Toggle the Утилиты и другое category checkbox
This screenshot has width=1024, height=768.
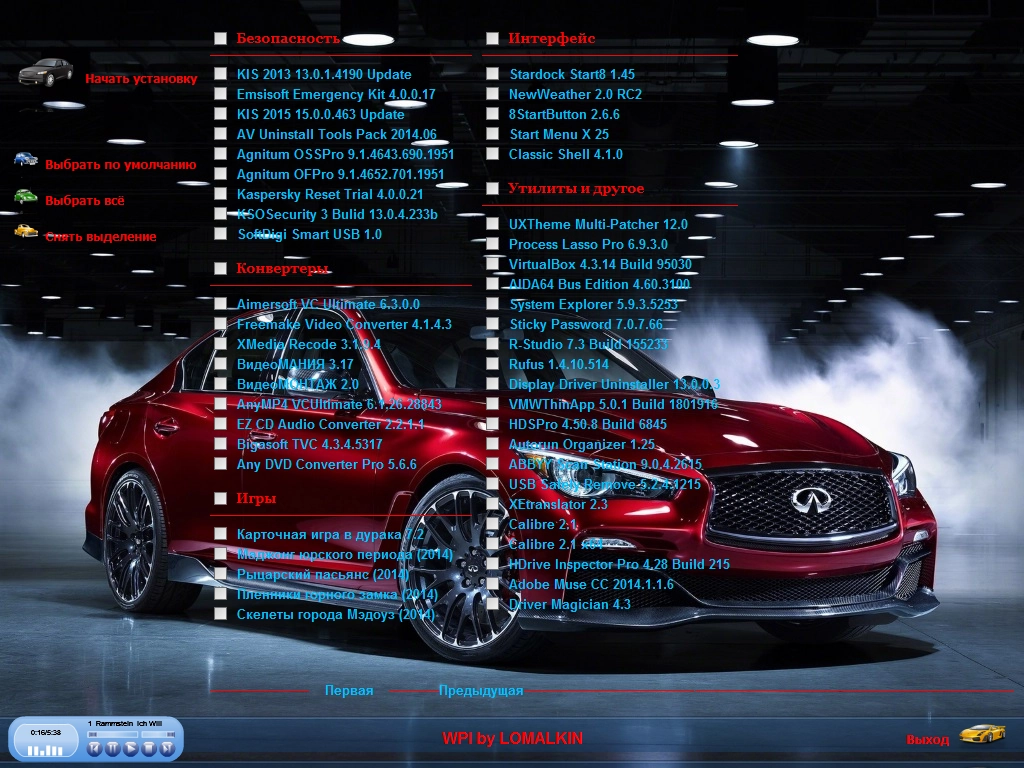pos(492,188)
